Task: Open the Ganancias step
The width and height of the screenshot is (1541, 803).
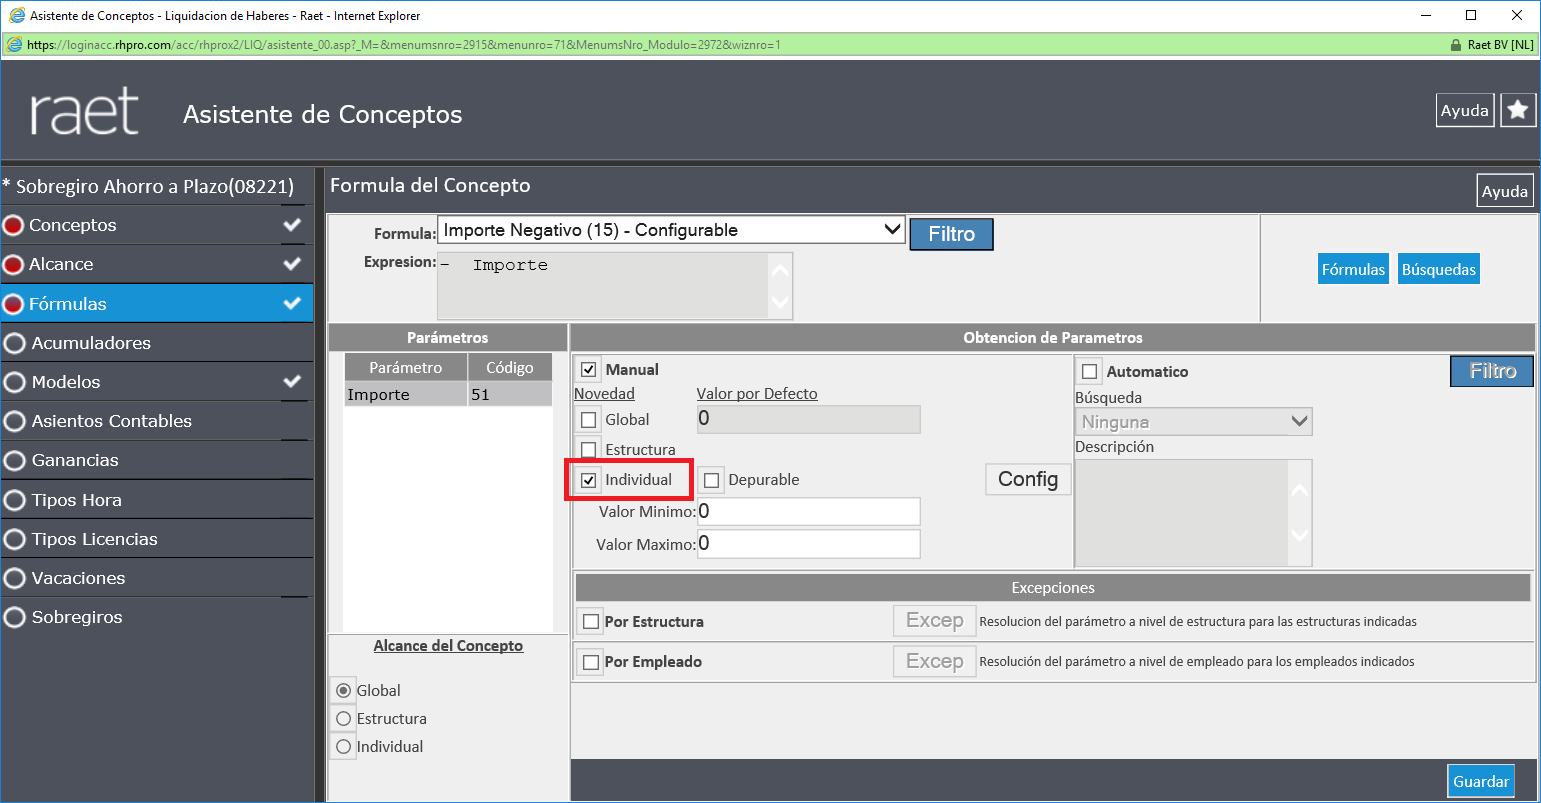Action: click(x=157, y=460)
